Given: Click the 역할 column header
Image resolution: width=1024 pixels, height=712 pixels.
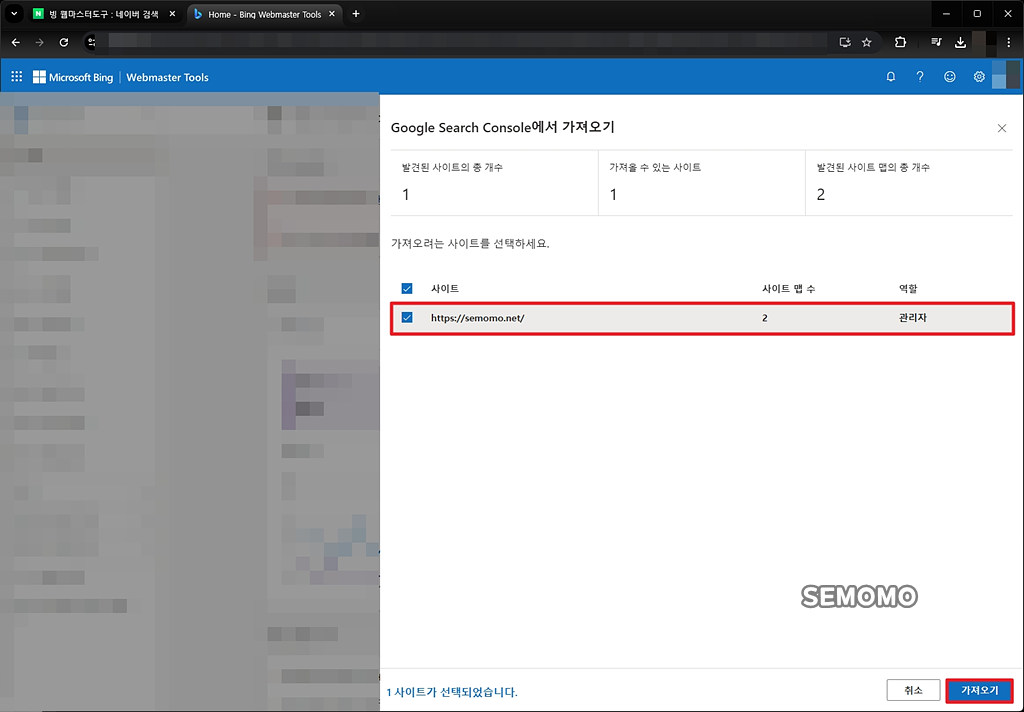Looking at the screenshot, I should 908,289.
